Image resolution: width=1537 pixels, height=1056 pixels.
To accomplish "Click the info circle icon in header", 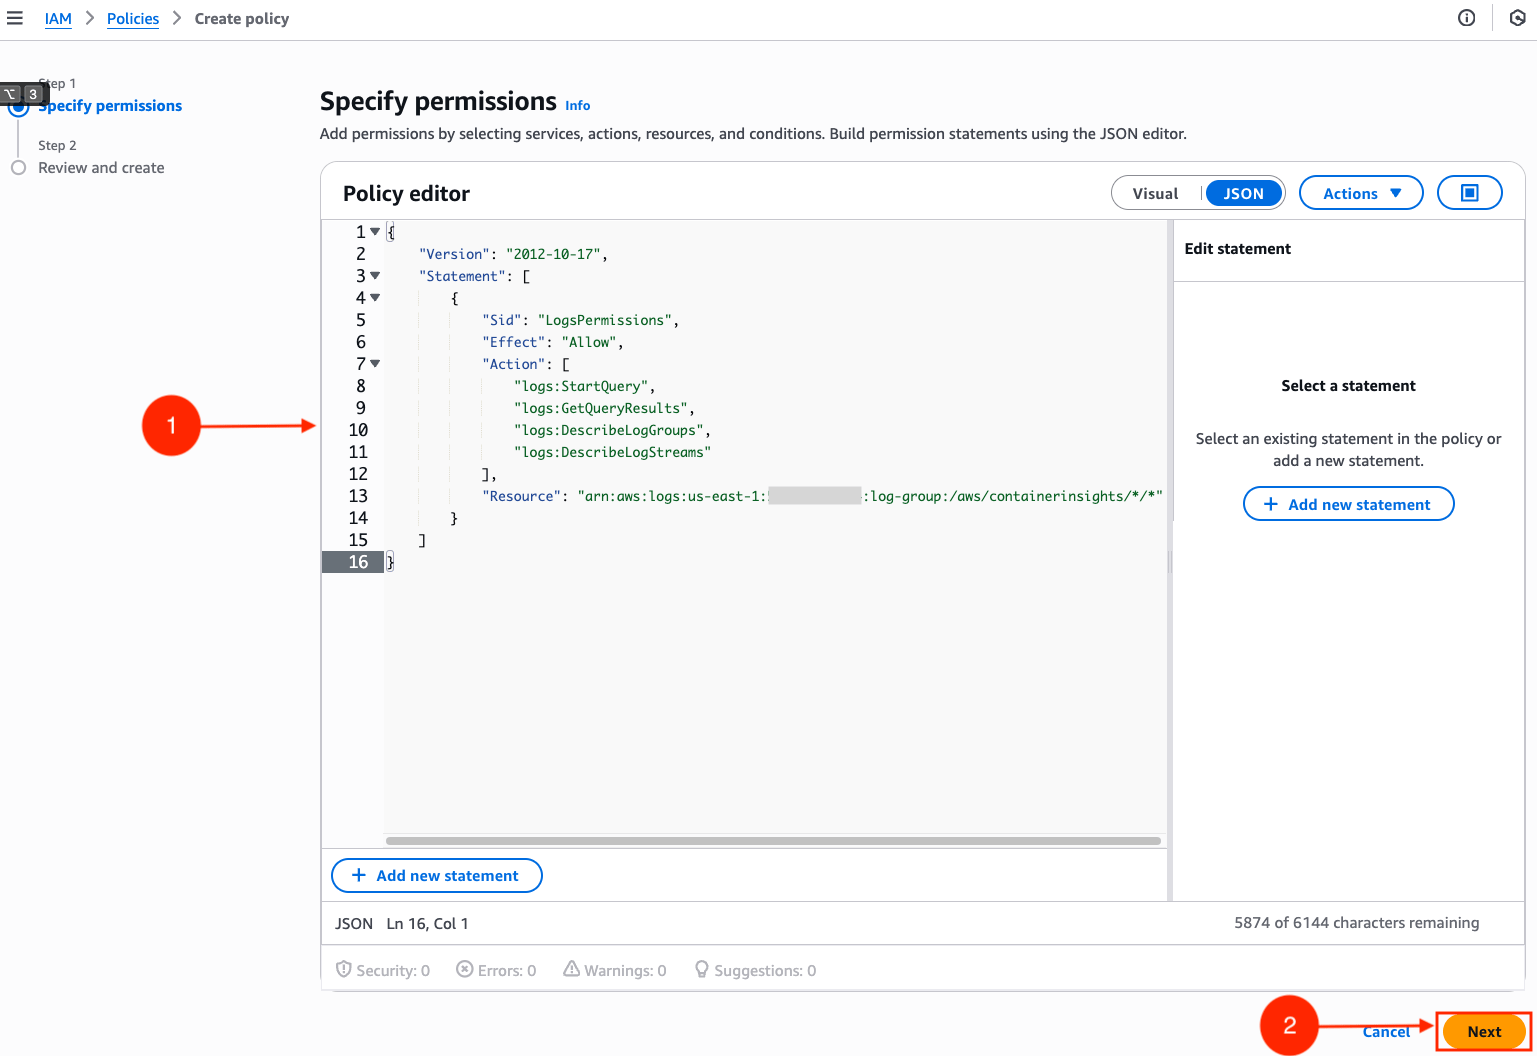I will 1466,18.
